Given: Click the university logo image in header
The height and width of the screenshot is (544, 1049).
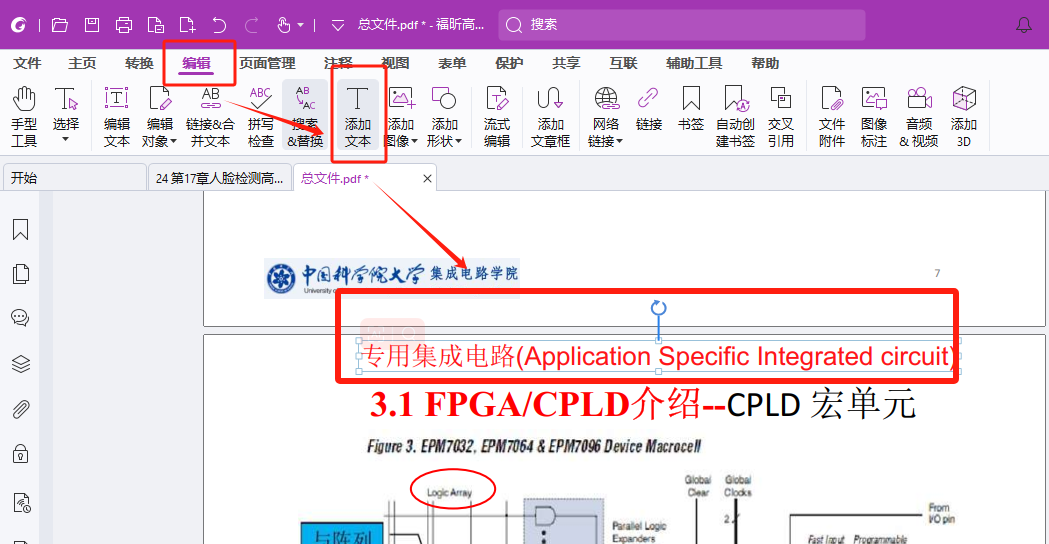Looking at the screenshot, I should [392, 276].
